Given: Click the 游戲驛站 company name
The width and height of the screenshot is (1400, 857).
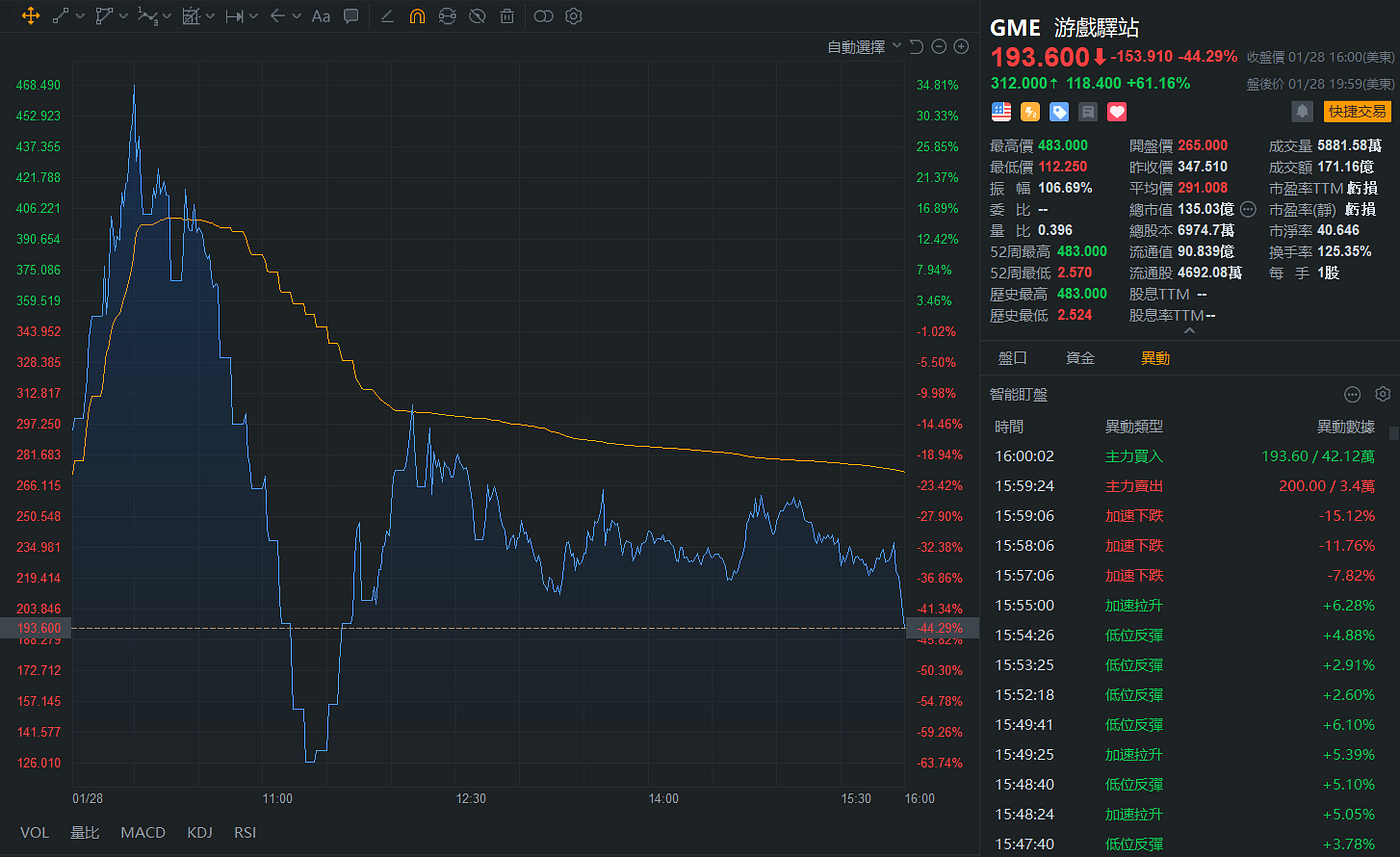Looking at the screenshot, I should click(1097, 27).
